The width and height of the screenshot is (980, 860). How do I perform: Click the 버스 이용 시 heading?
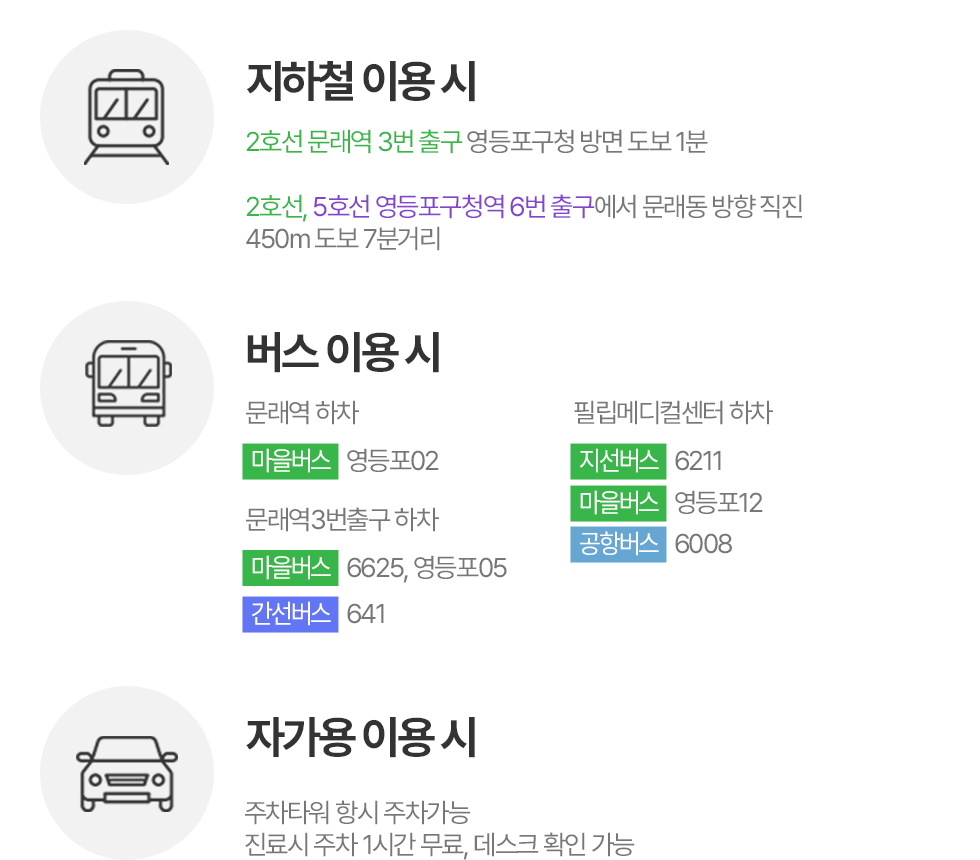[x=343, y=352]
